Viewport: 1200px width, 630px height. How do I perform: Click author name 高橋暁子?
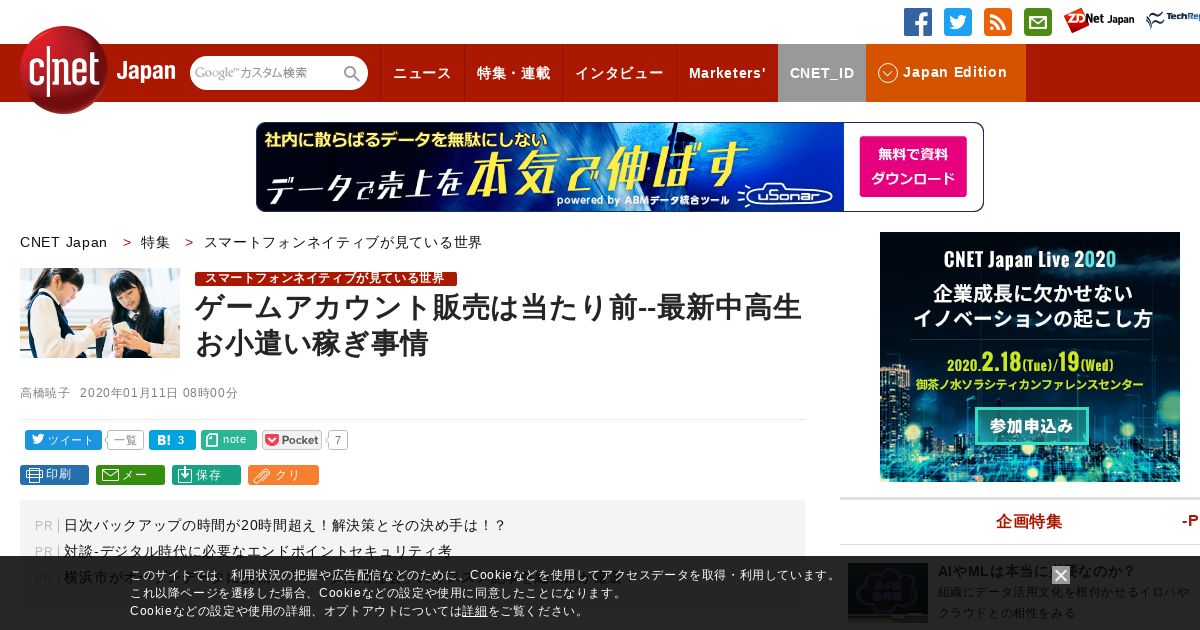[45, 393]
